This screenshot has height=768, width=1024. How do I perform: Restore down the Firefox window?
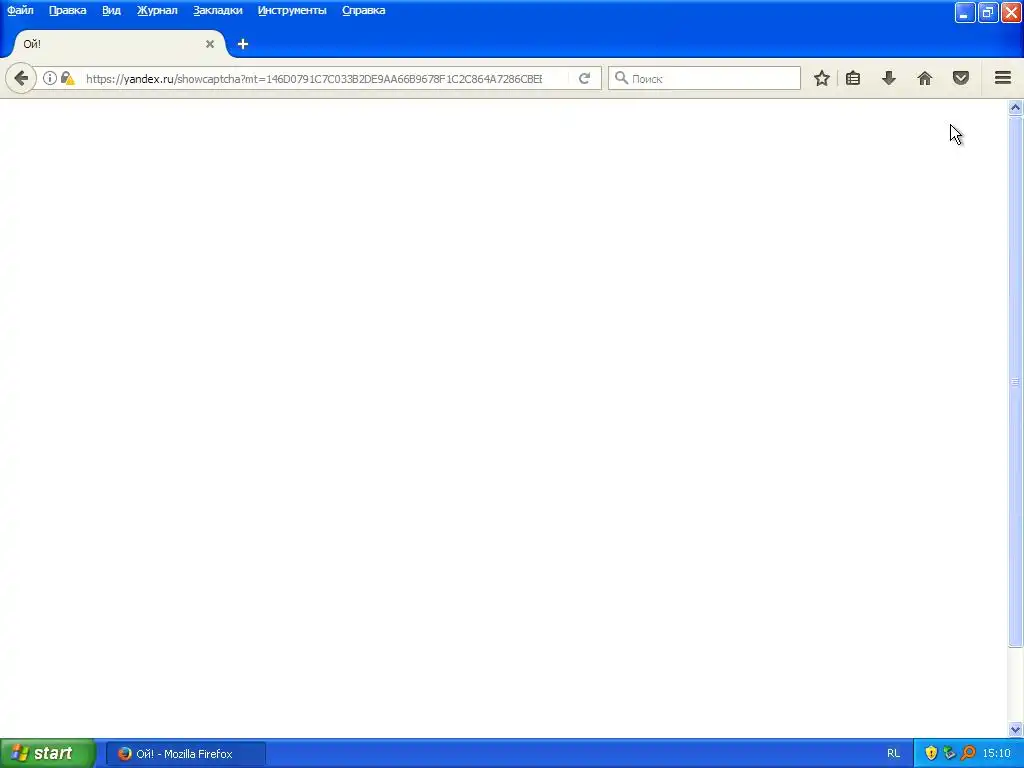[988, 12]
